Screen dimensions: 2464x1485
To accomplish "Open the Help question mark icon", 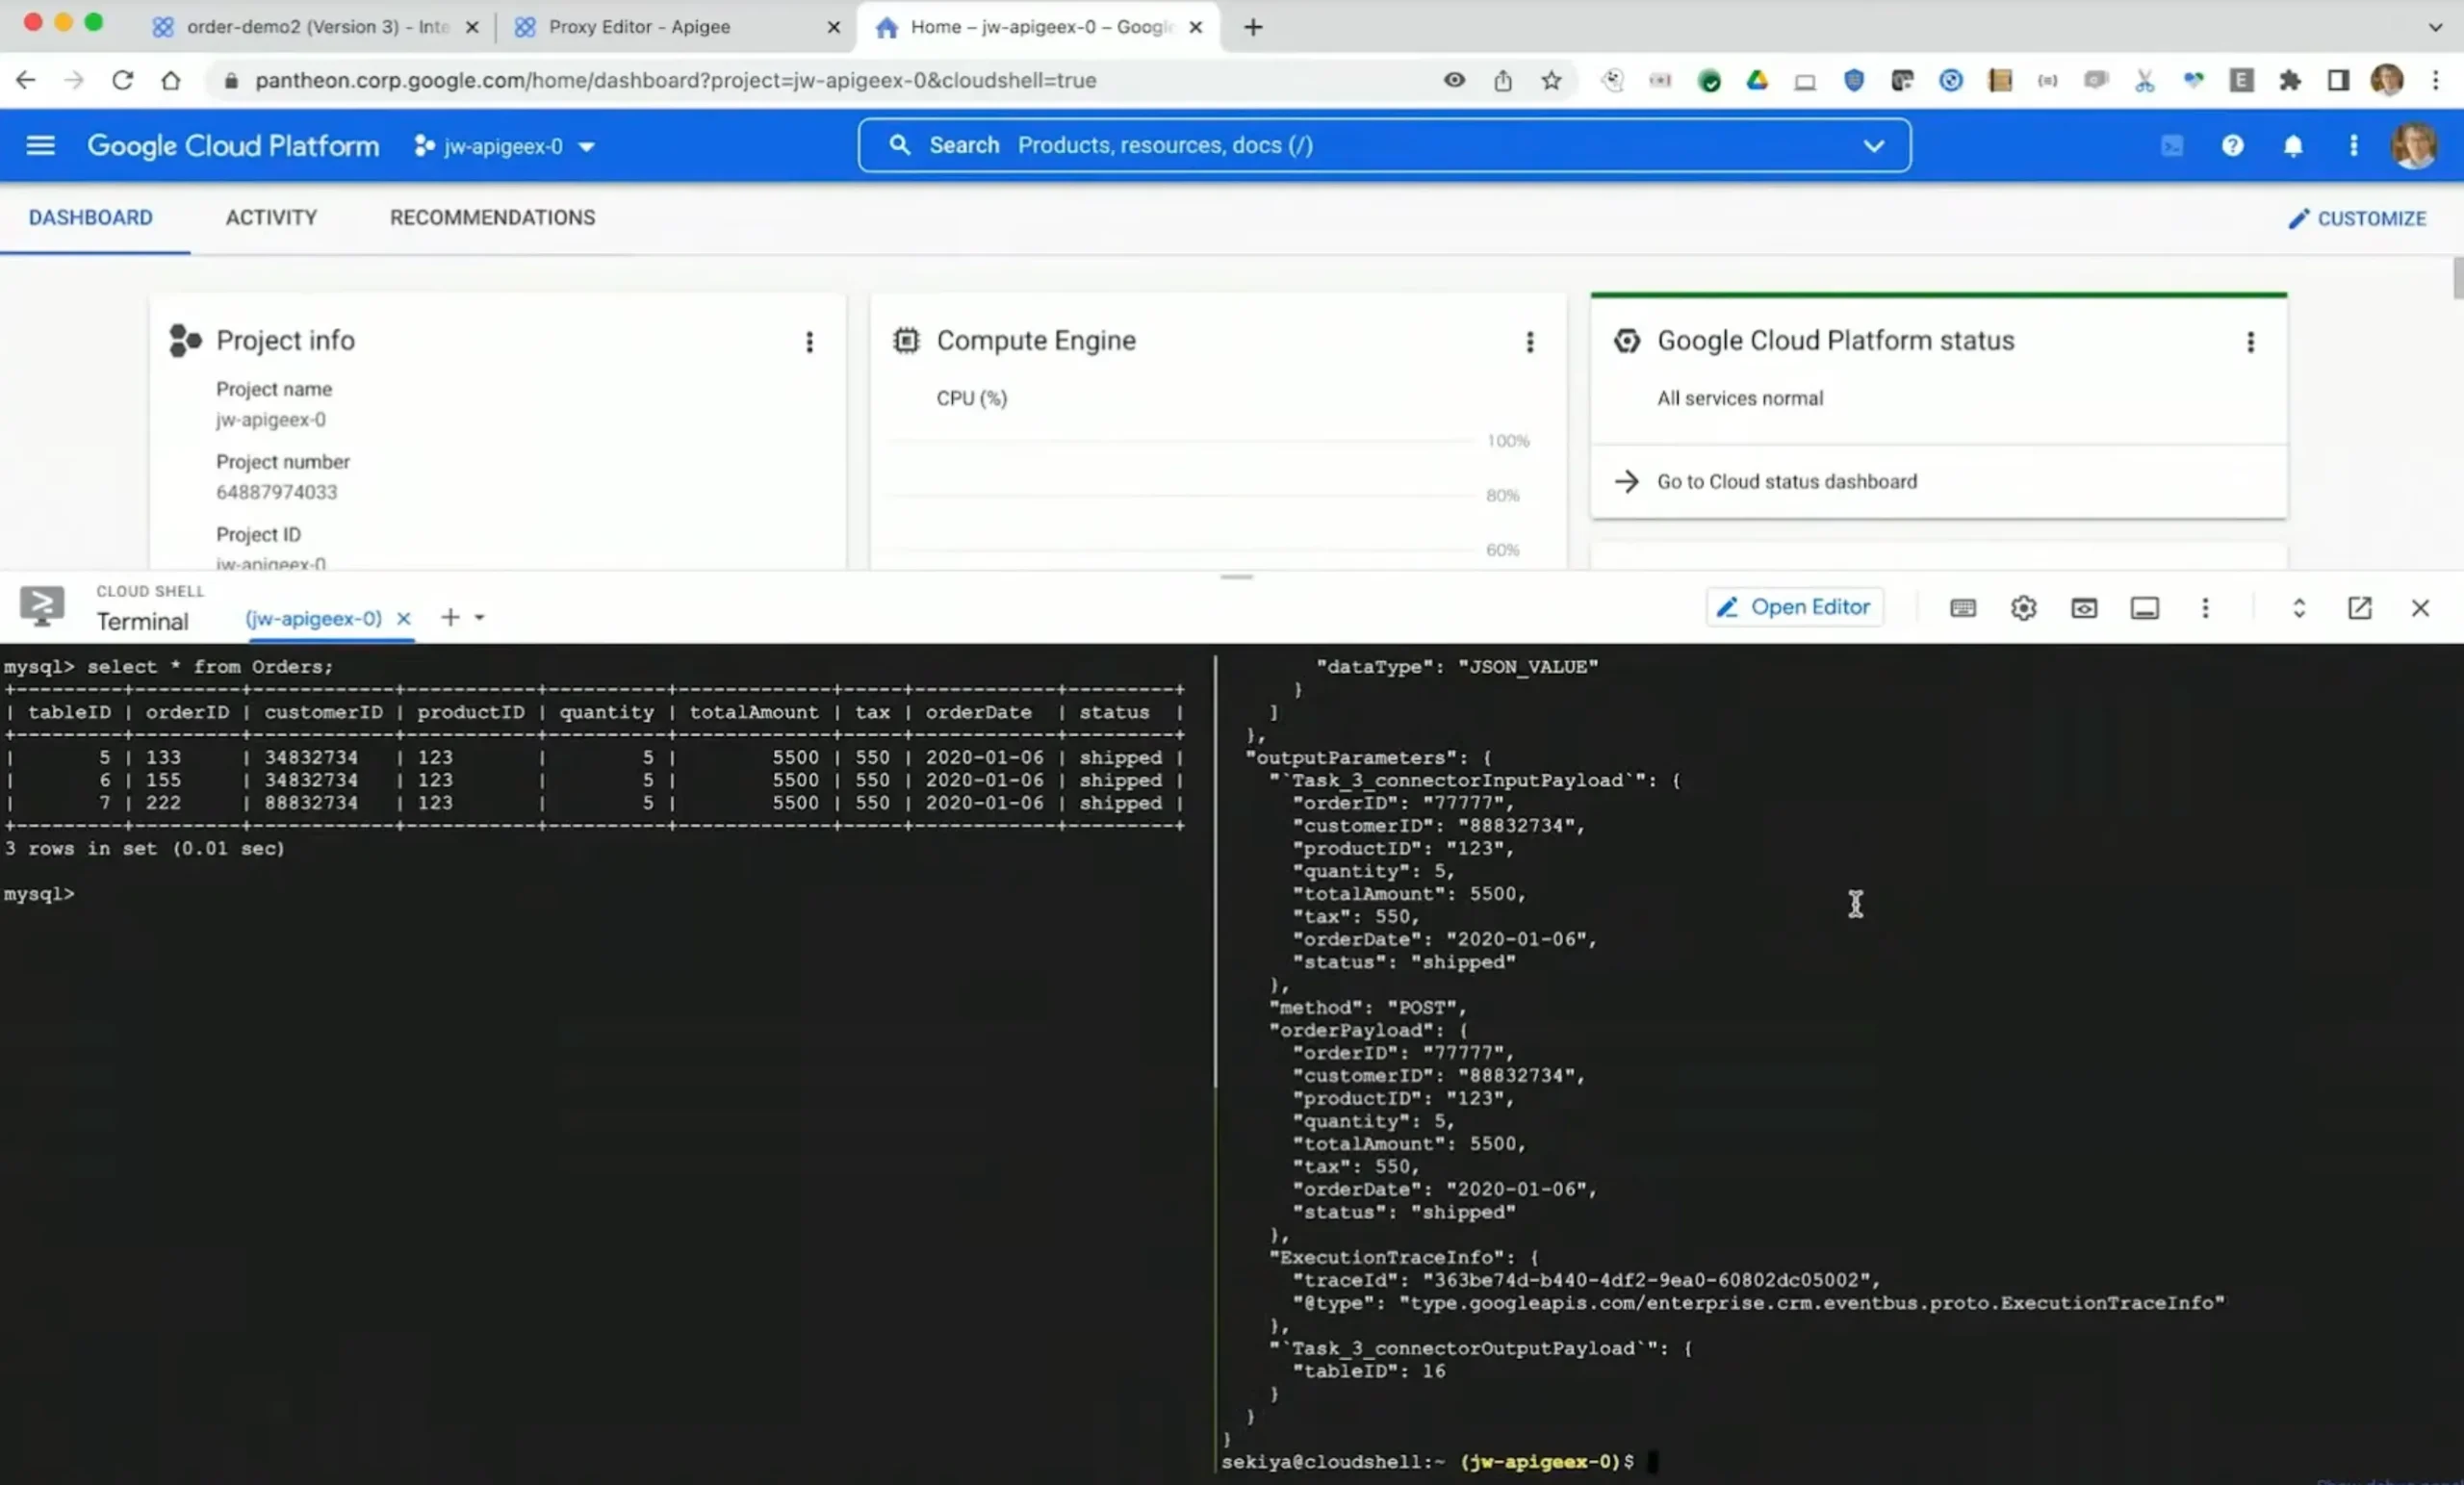I will coord(2232,146).
